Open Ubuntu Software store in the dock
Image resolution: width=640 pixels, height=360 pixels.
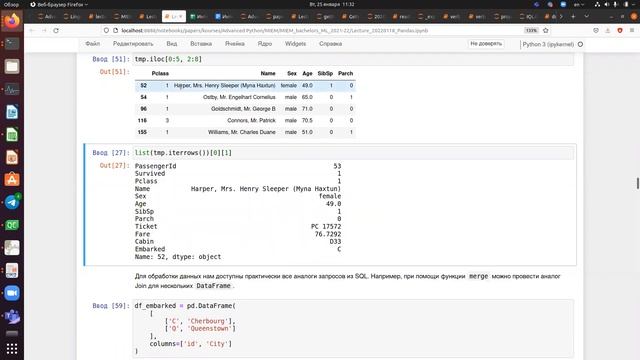12,180
